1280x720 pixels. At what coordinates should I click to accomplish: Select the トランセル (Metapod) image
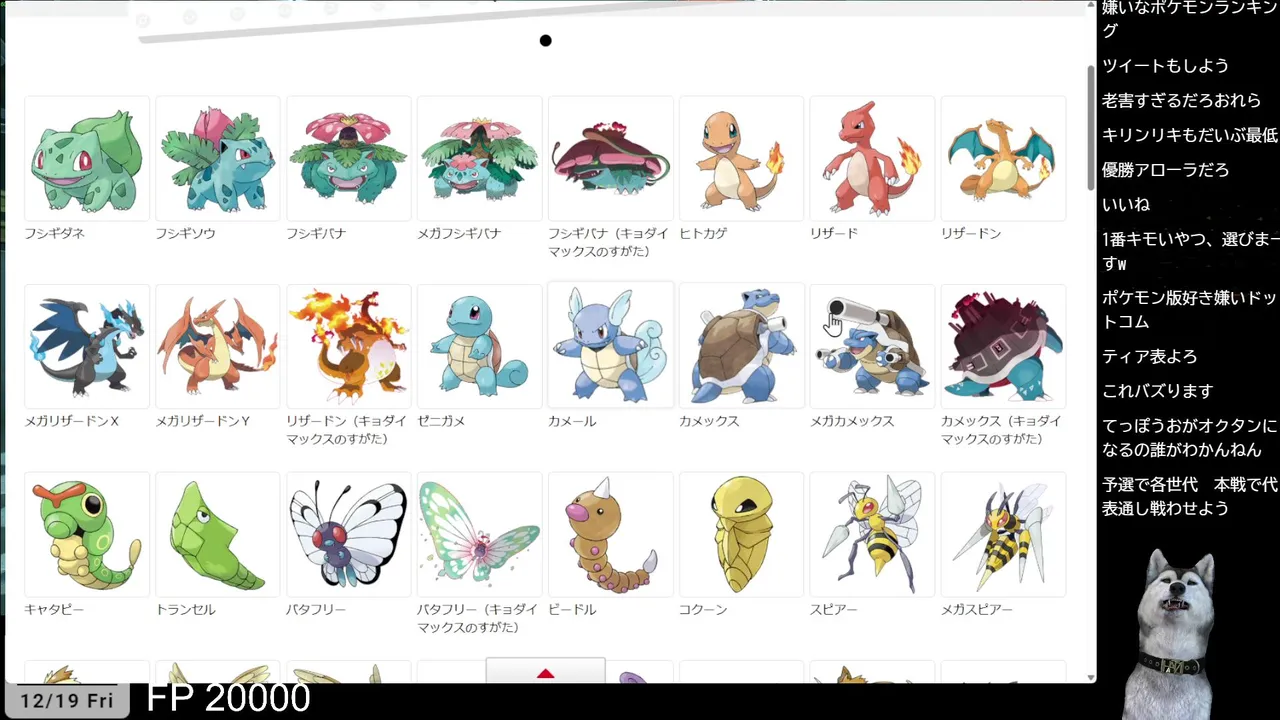click(x=218, y=535)
